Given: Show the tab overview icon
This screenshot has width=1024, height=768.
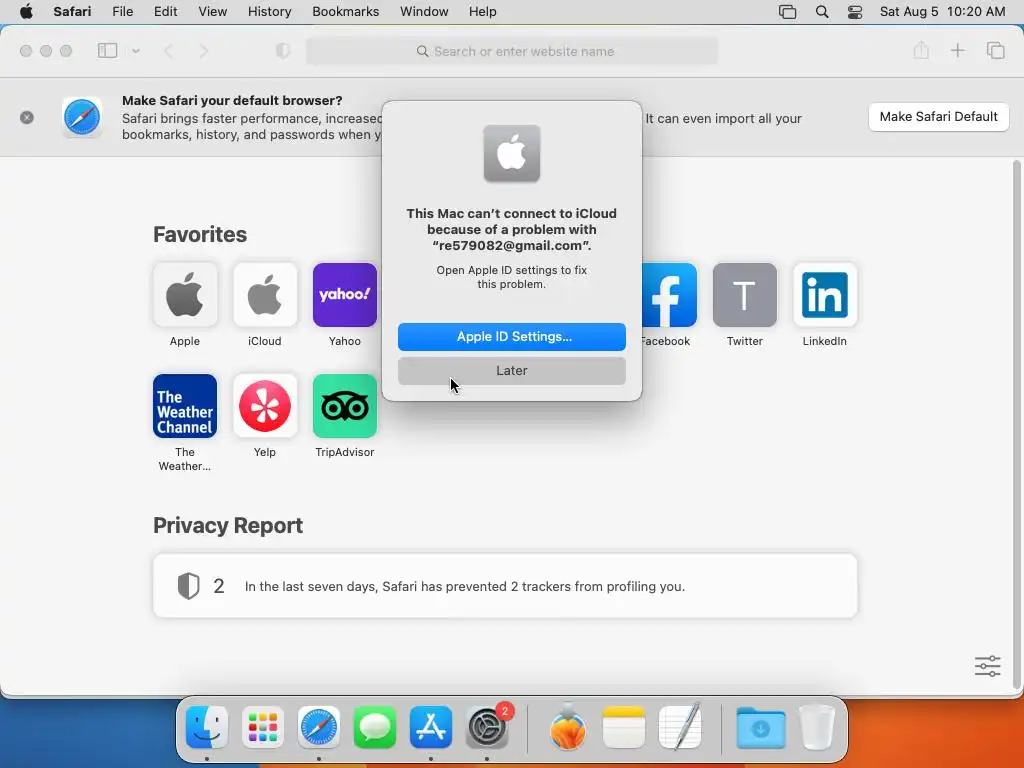Looking at the screenshot, I should 995,50.
